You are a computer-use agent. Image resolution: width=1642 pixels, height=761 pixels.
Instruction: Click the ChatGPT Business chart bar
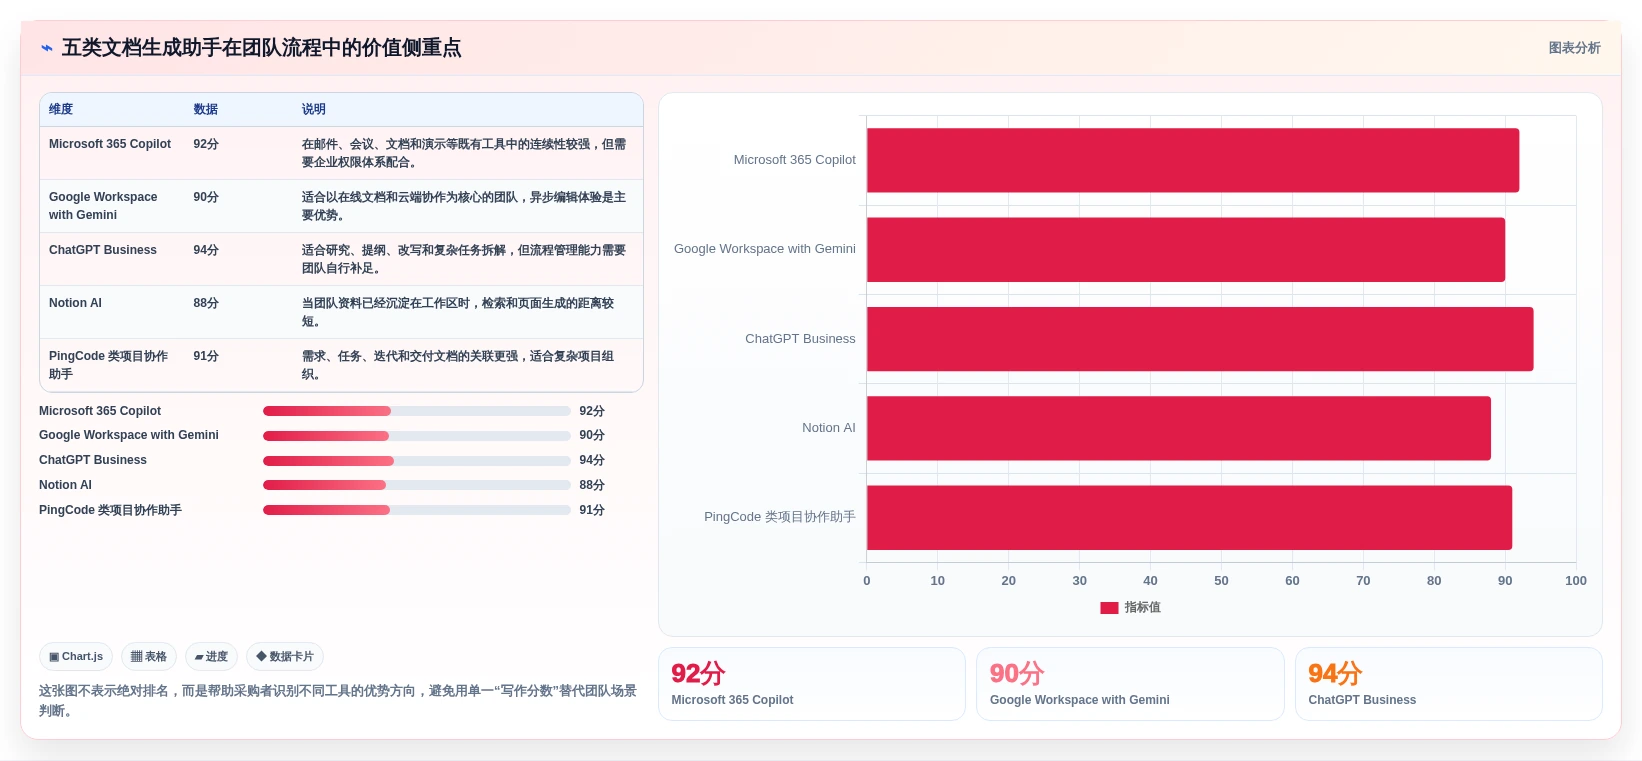coord(1200,339)
